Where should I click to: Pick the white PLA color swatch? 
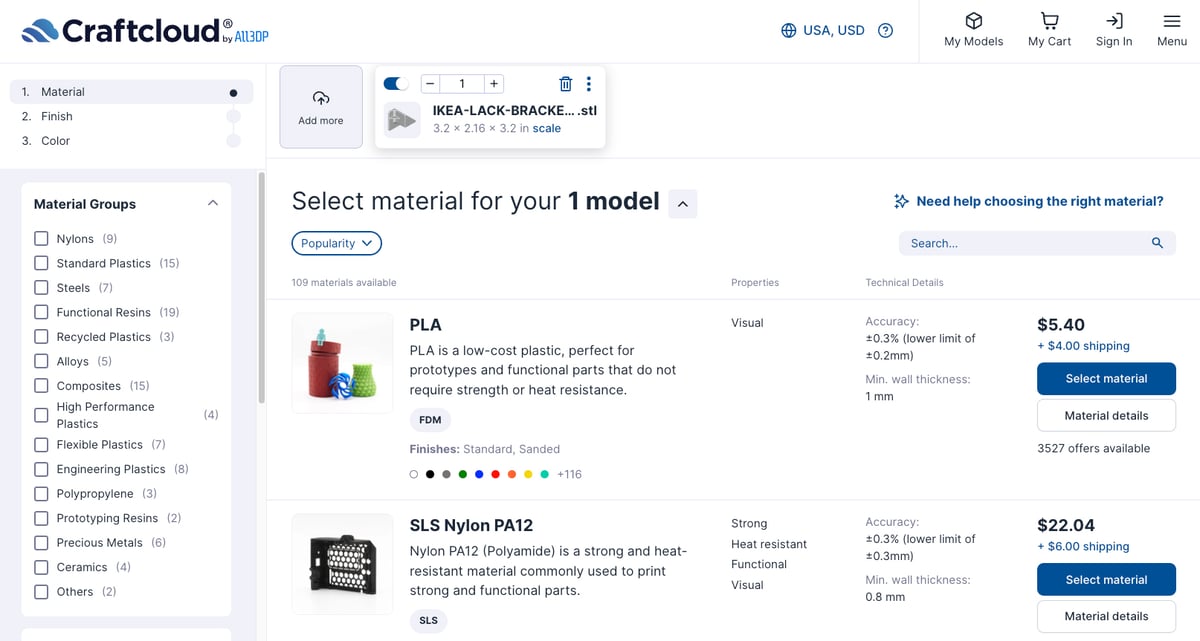[414, 474]
